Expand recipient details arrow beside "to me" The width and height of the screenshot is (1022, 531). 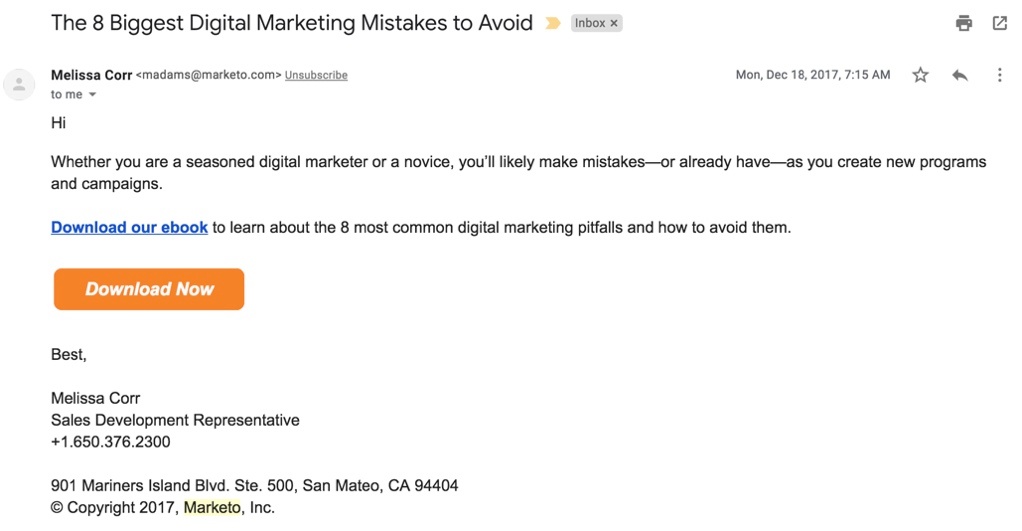coord(93,95)
